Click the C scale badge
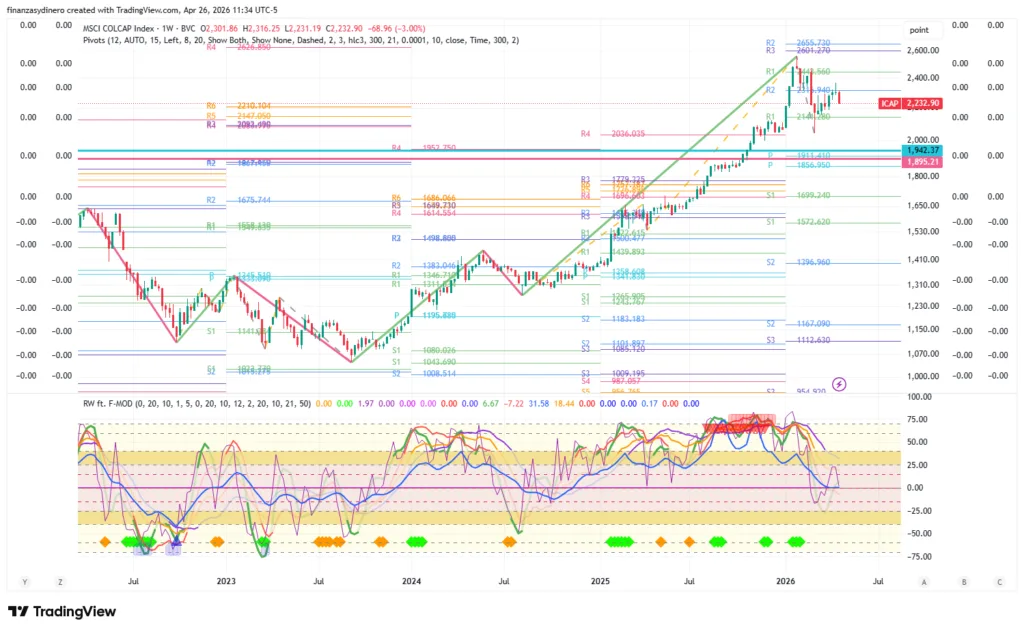1024x632 pixels. [x=998, y=581]
